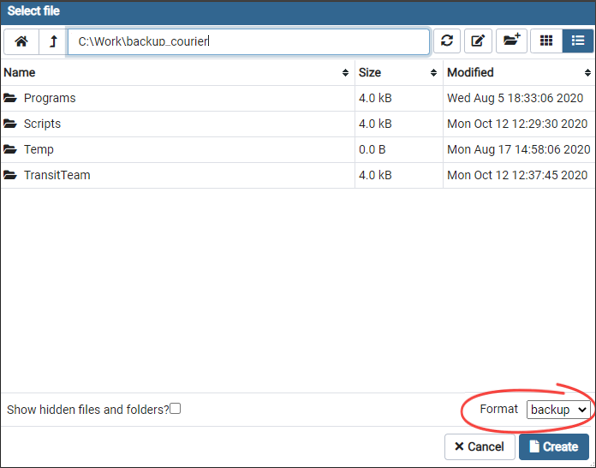
Task: Select the Temp folder row
Action: (297, 149)
